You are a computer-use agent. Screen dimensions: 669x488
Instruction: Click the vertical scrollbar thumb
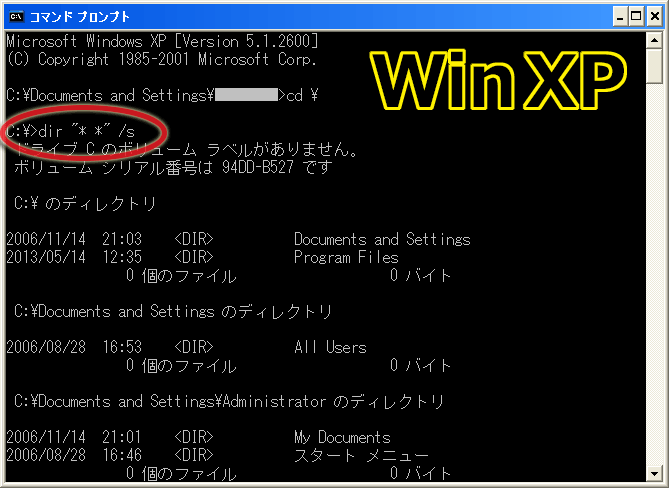tap(654, 67)
